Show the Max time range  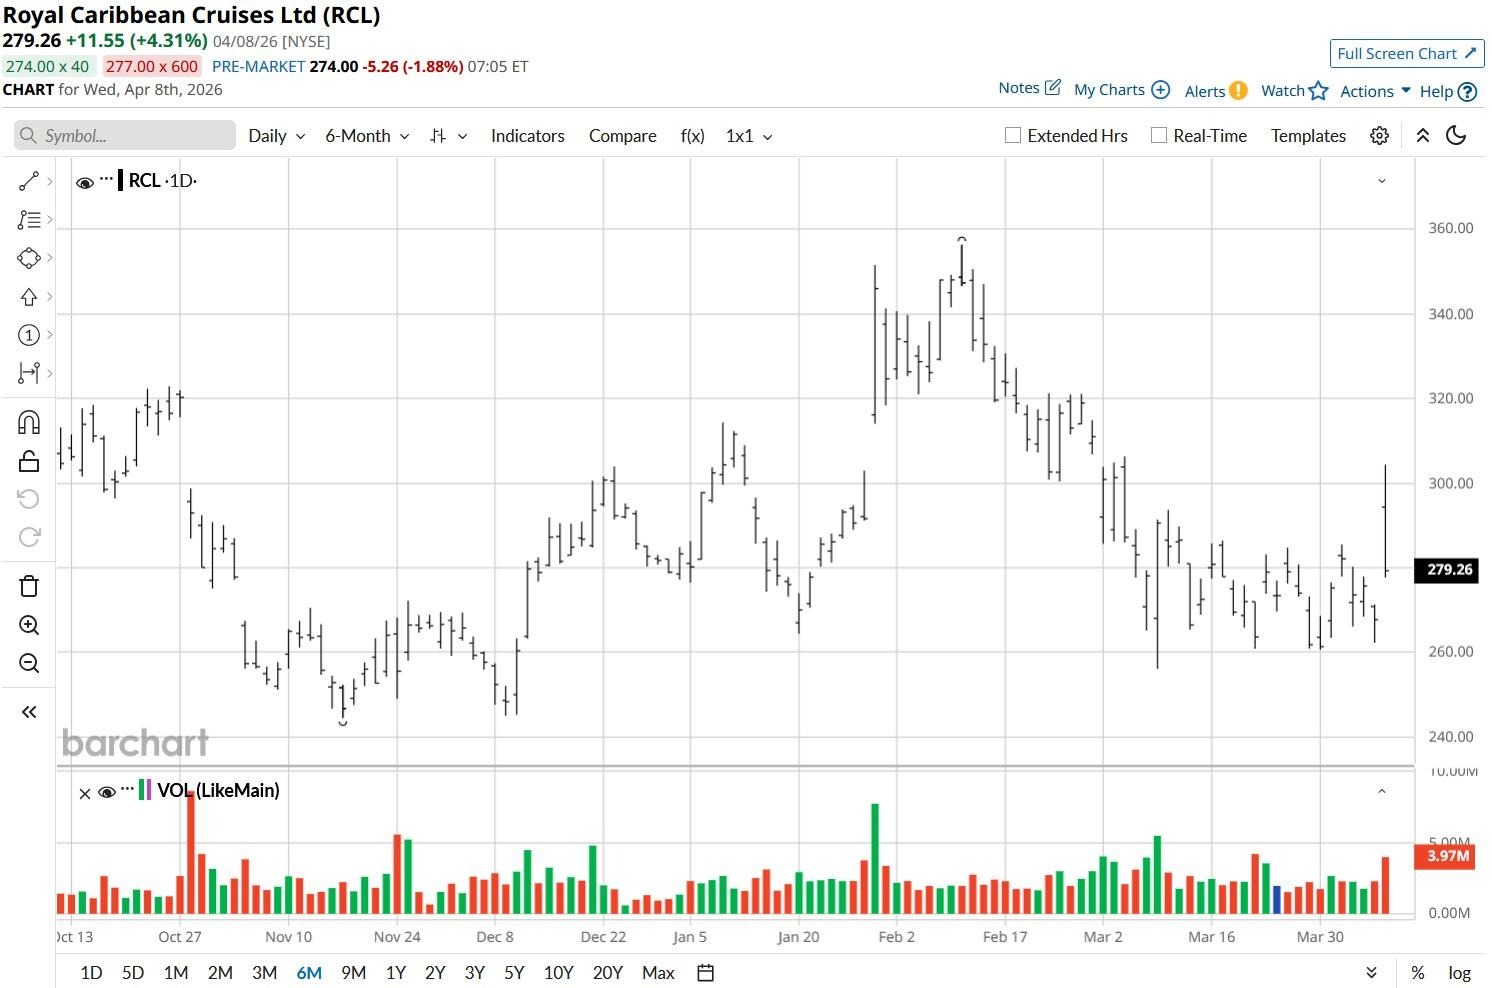click(658, 973)
